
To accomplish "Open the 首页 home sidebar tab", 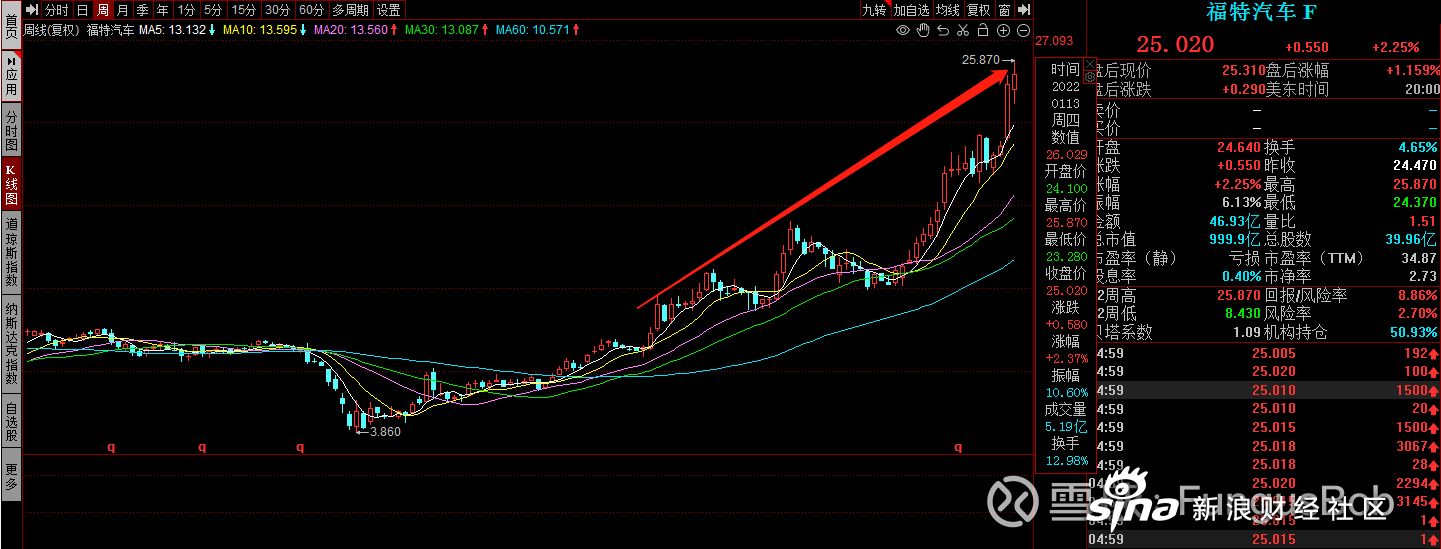I will 11,24.
